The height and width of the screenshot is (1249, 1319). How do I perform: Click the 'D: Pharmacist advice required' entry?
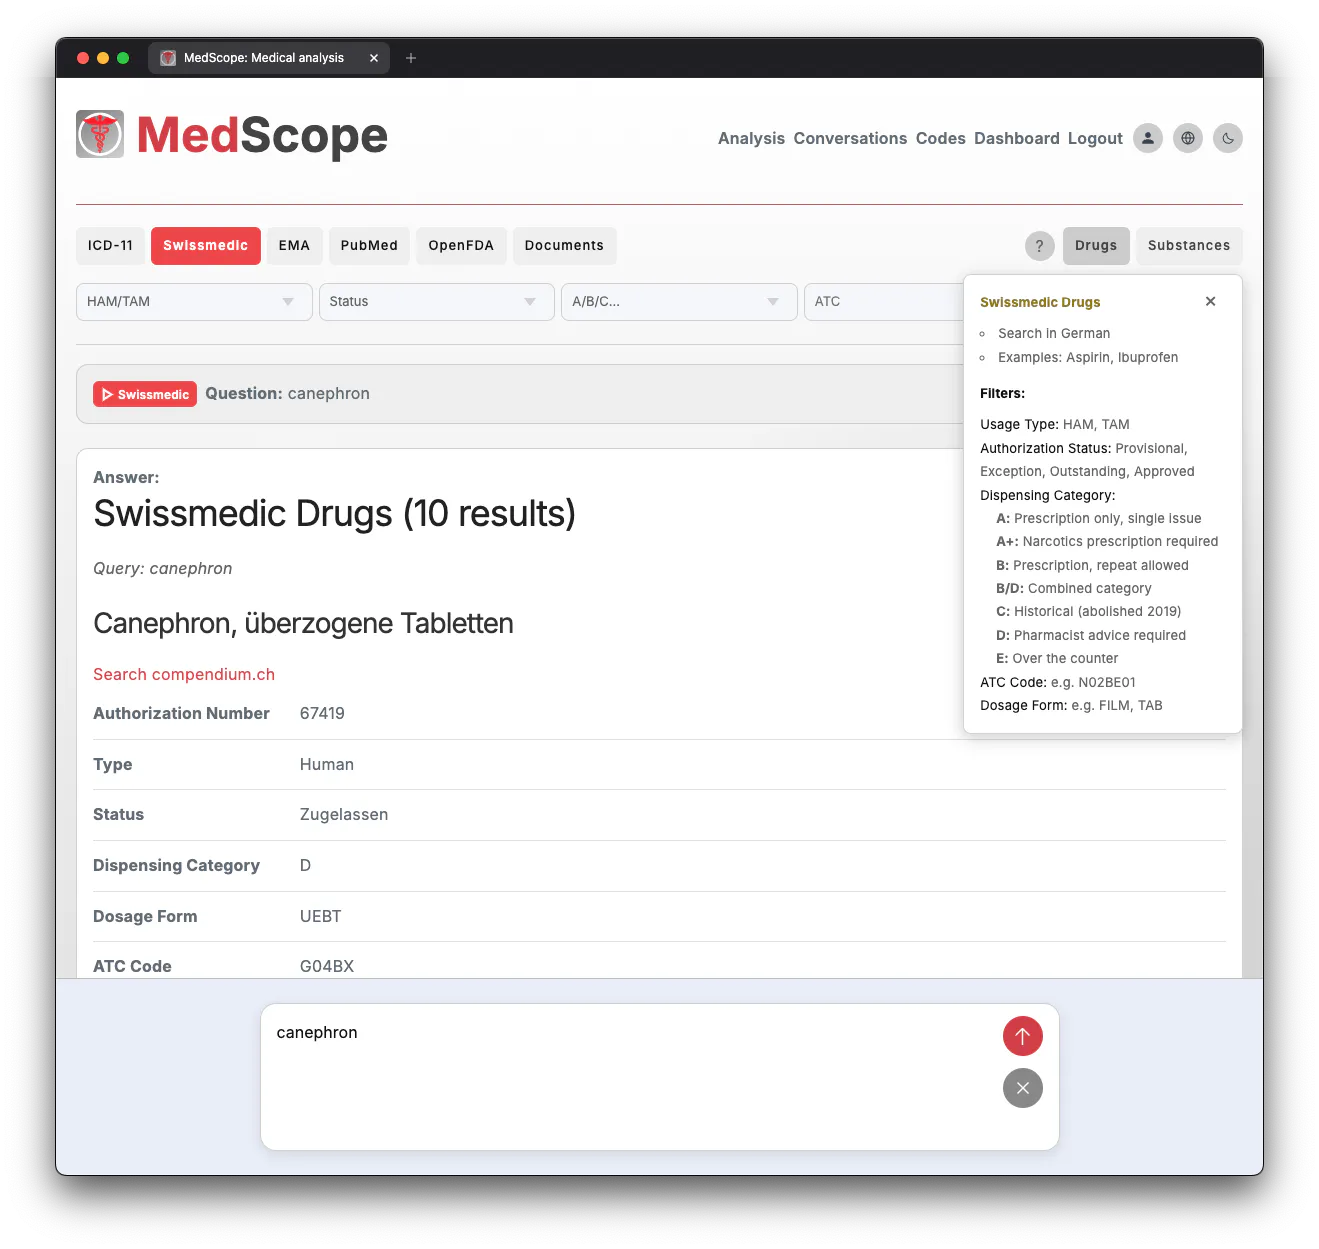click(x=1091, y=636)
